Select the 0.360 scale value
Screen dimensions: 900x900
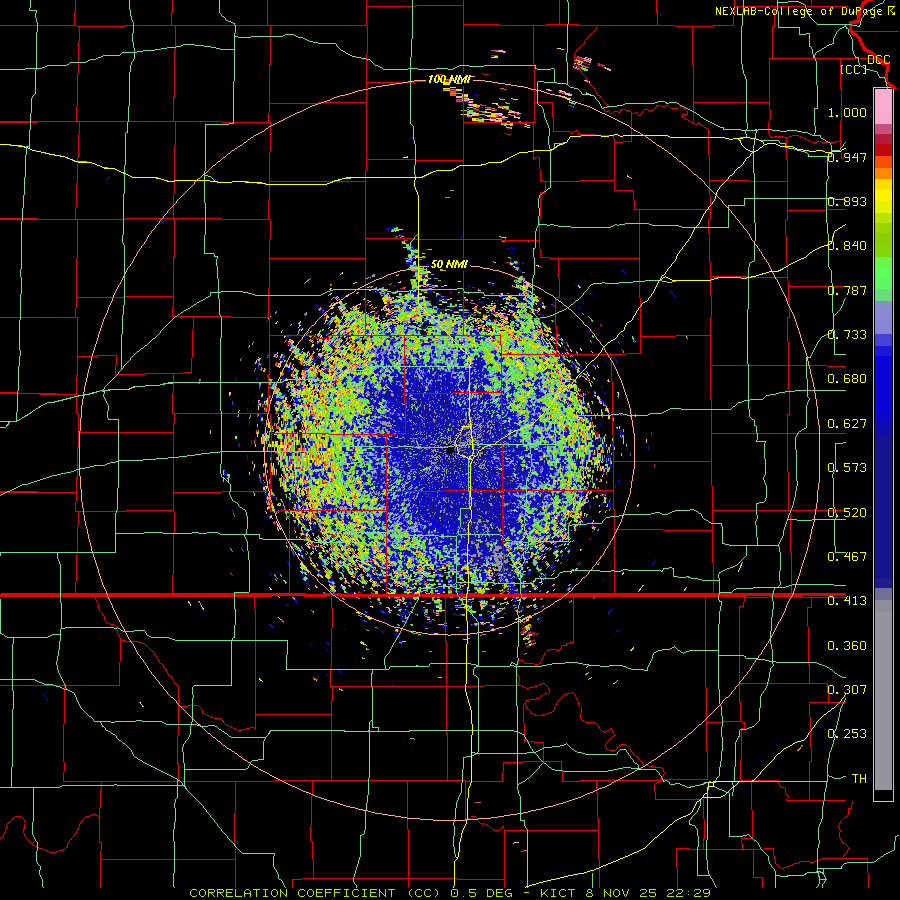pos(847,646)
